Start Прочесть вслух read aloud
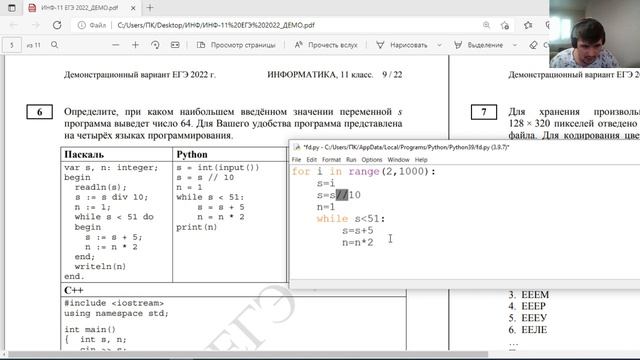Image resolution: width=640 pixels, height=360 pixels. (x=326, y=45)
